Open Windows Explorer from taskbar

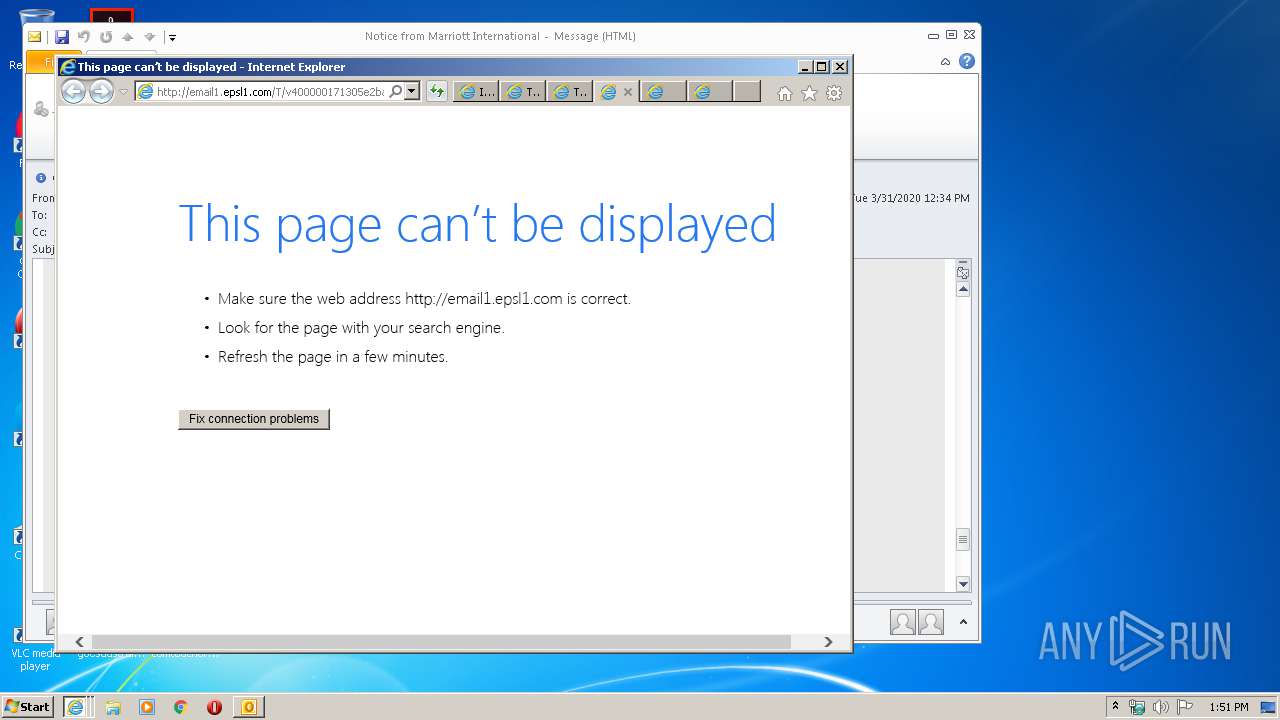113,707
